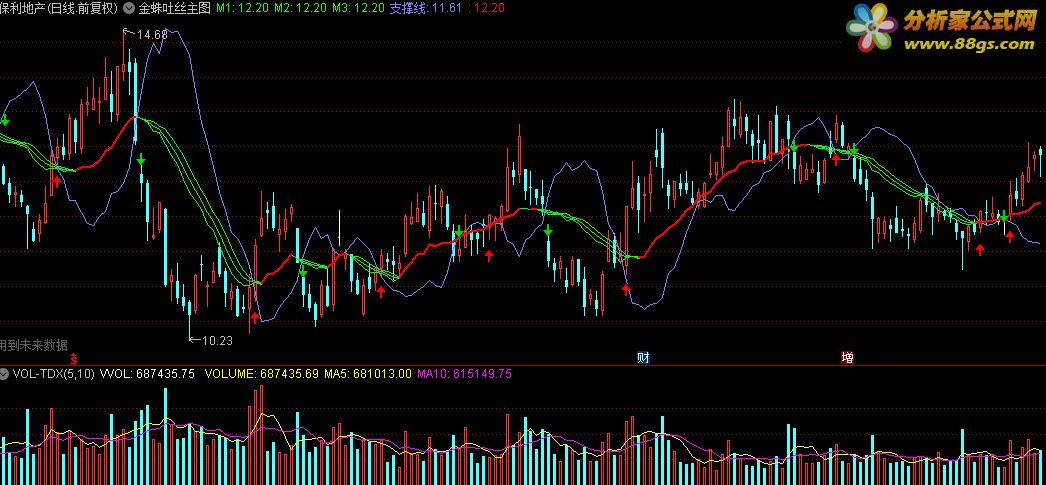
Task: Click the MA10: 615149.75 value label
Action: tap(464, 374)
